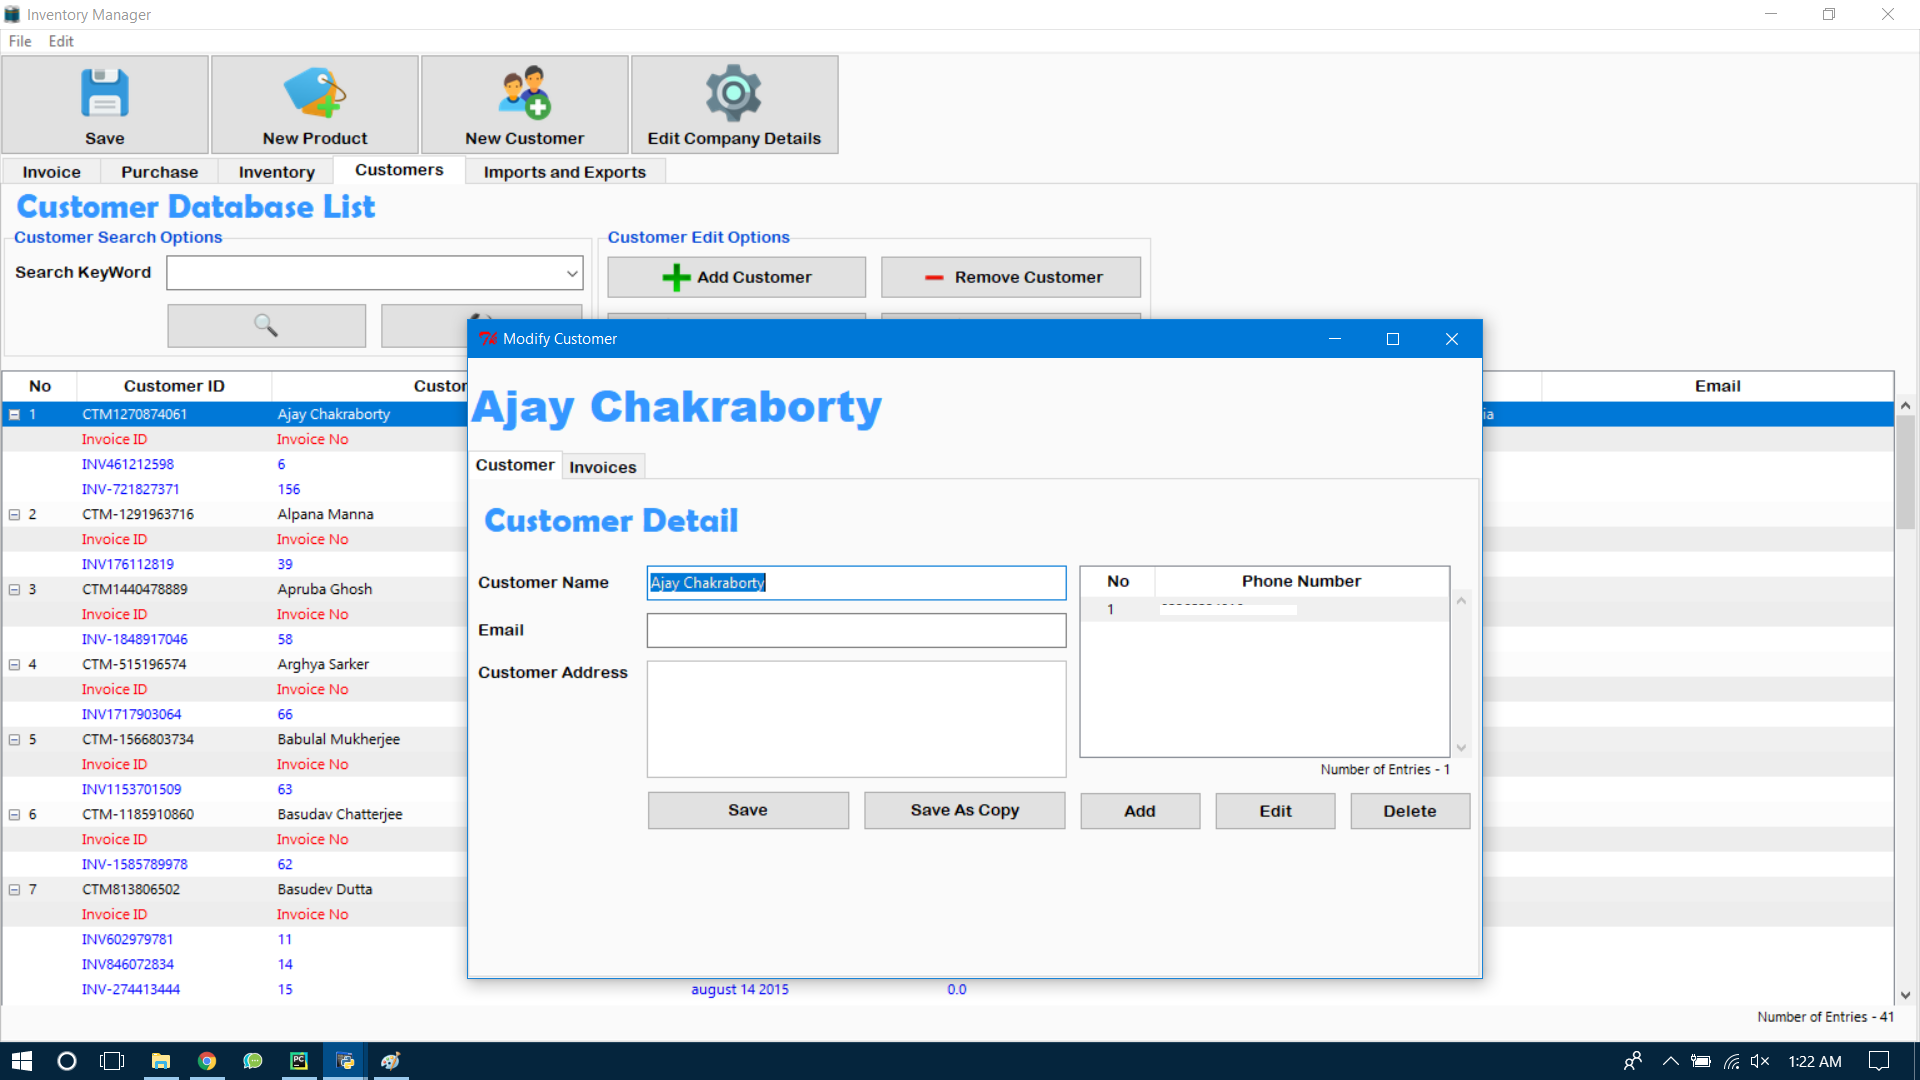Collapse customer row 4 Arghya Sarker
The height and width of the screenshot is (1080, 1920).
click(15, 664)
